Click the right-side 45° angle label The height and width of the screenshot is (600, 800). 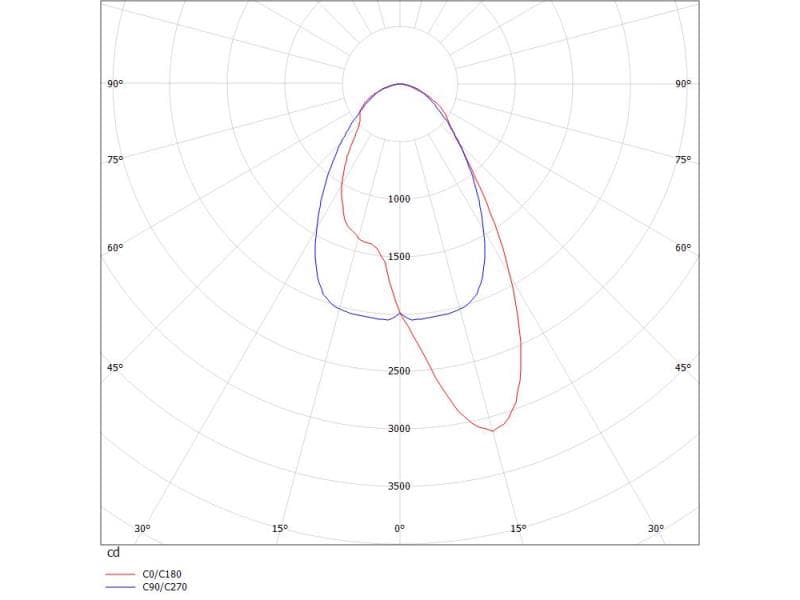[683, 368]
